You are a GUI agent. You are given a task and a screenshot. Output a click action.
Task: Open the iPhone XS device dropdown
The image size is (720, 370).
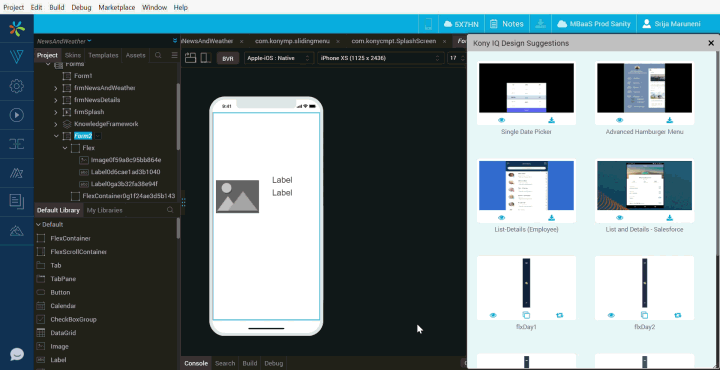(x=381, y=58)
